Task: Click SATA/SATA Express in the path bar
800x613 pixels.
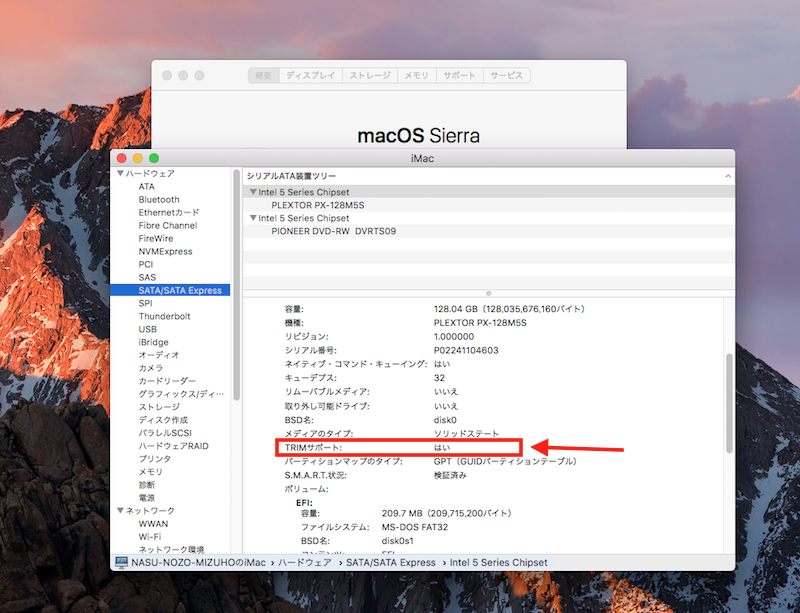Action: pos(391,562)
